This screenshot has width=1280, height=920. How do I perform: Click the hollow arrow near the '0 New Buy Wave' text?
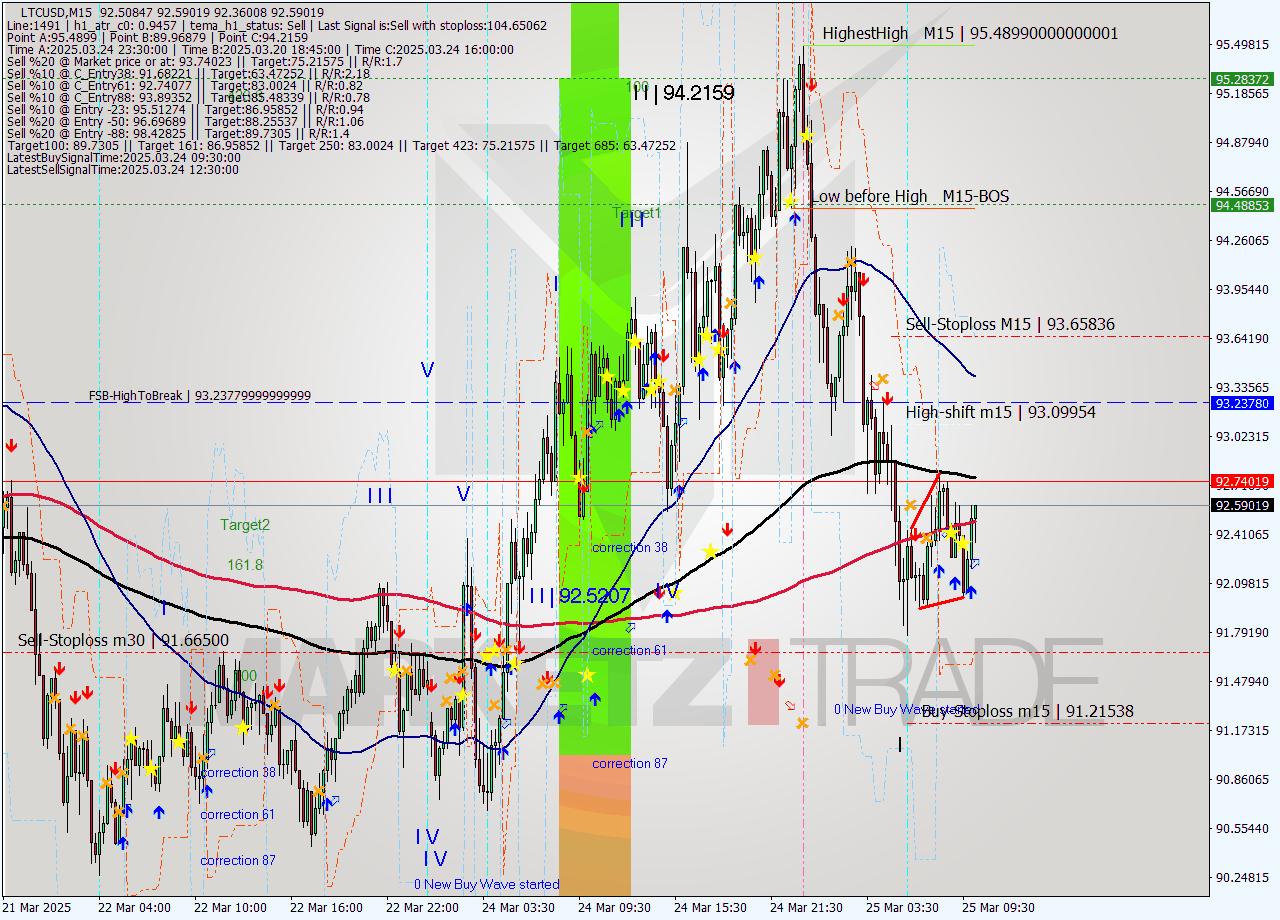790,706
